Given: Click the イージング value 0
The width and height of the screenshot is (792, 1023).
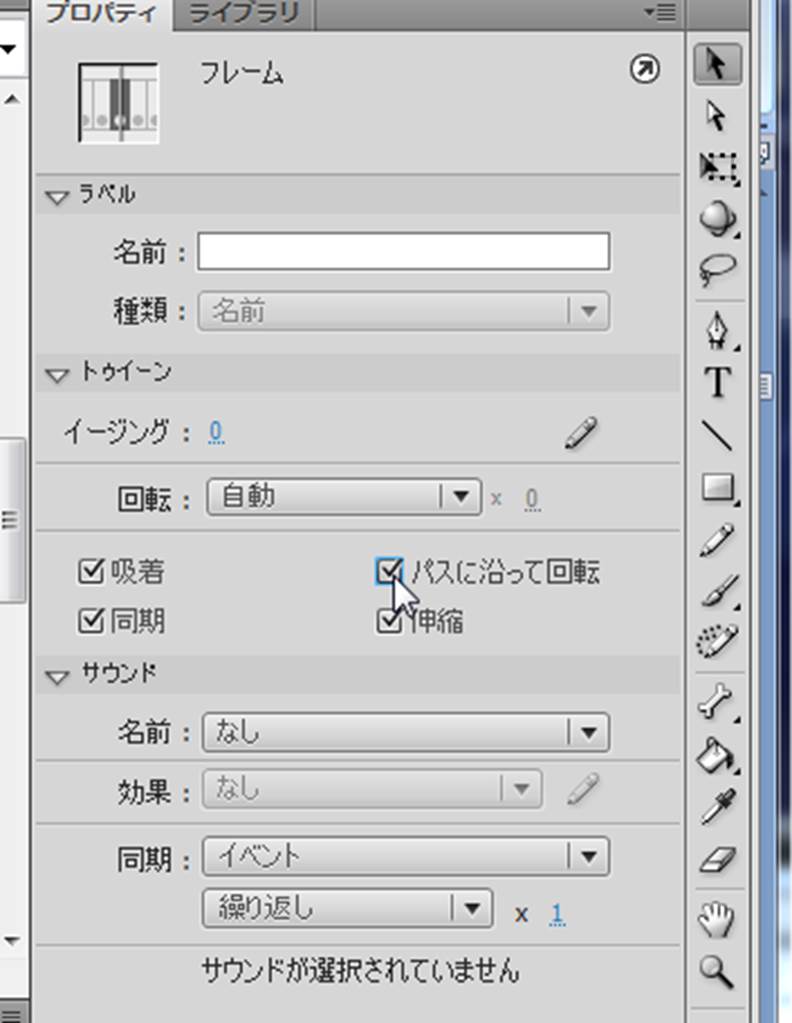Looking at the screenshot, I should 215,433.
